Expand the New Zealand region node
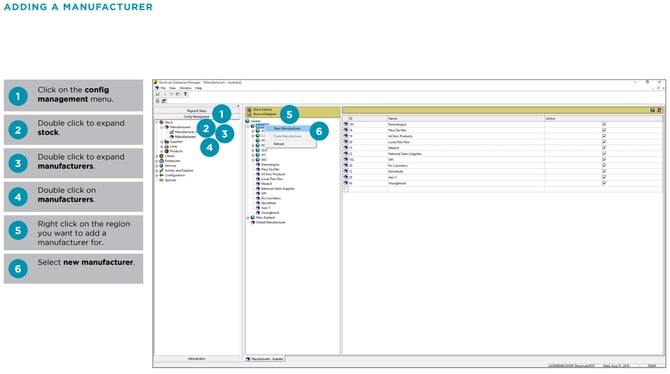 (248, 218)
